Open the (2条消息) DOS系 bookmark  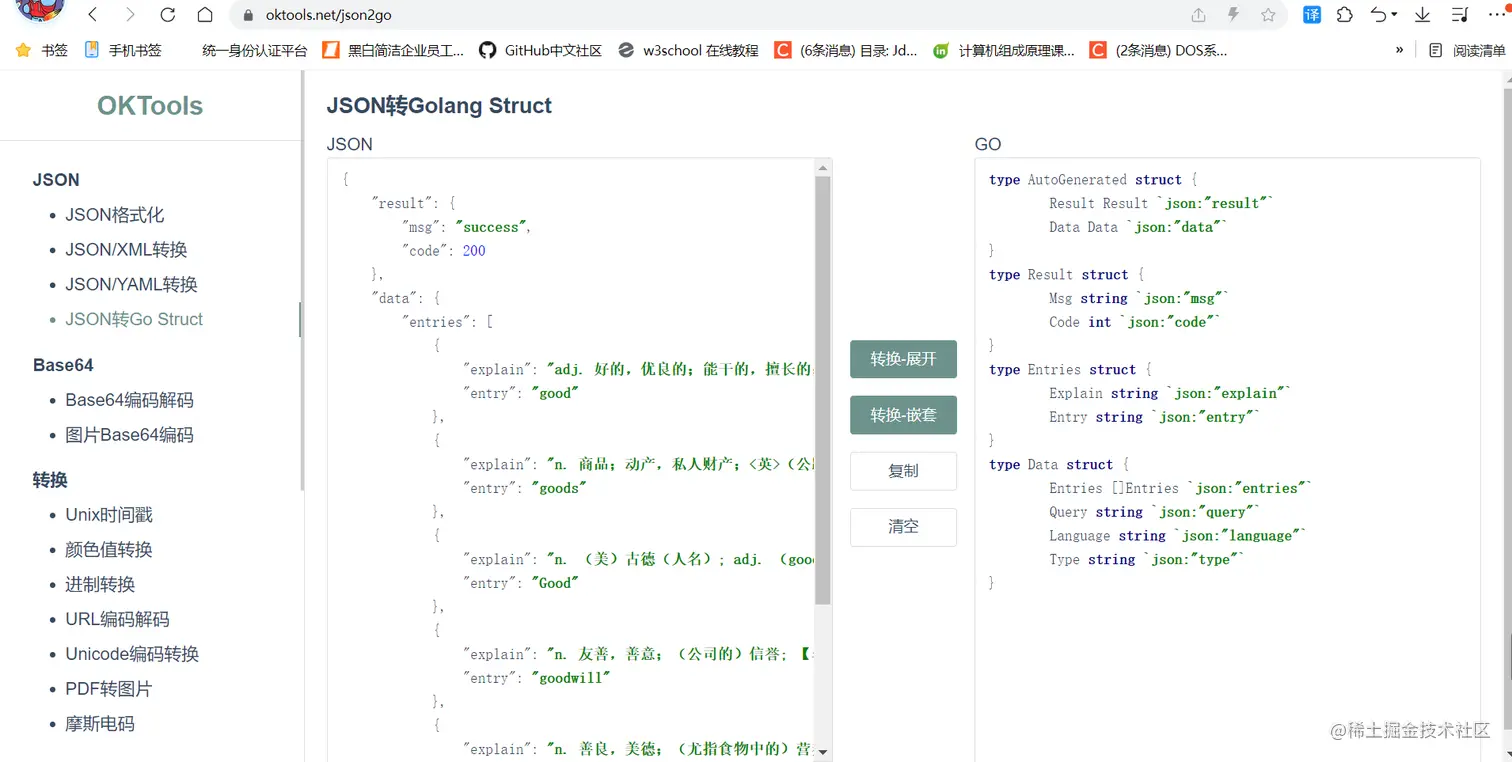click(1159, 50)
